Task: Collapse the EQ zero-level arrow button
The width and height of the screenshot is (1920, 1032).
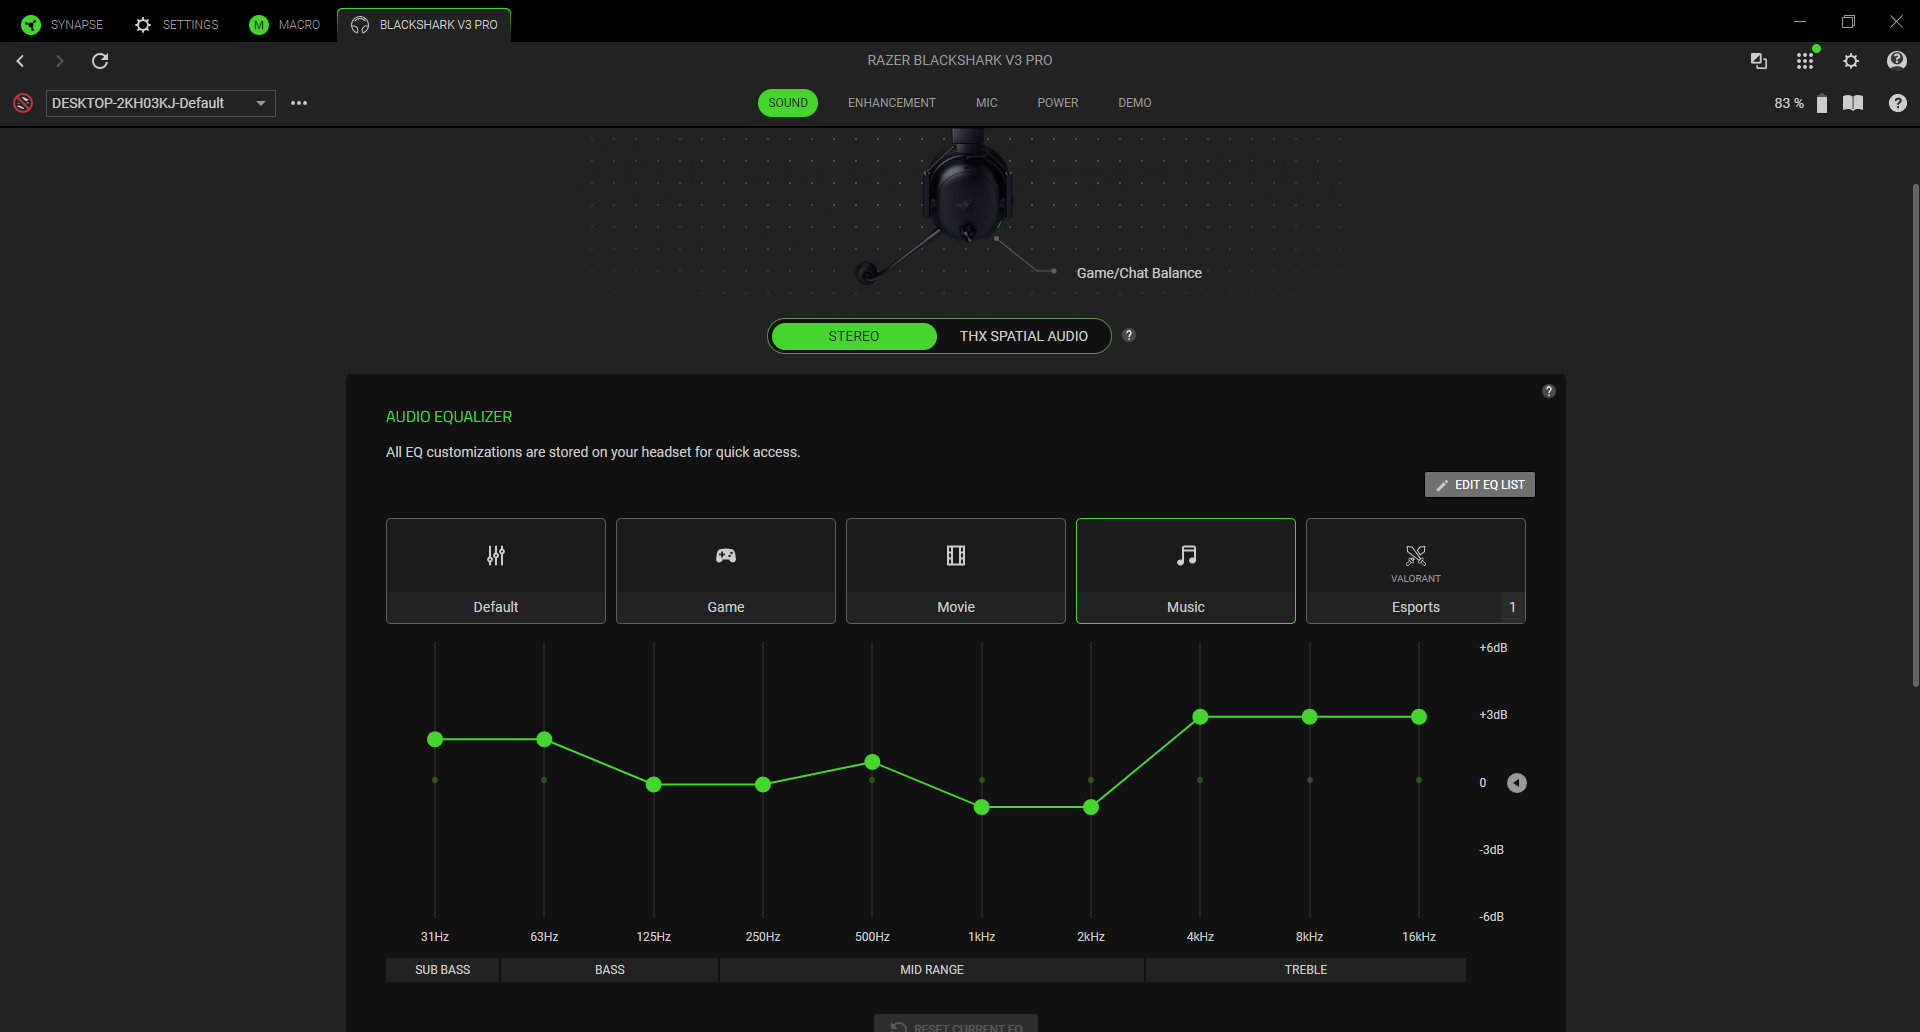Action: pyautogui.click(x=1517, y=783)
